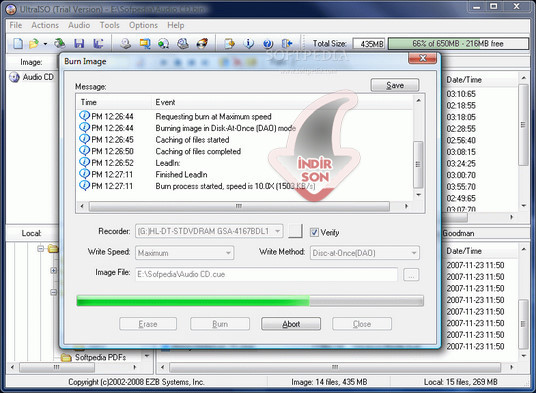Click the Save messages button

point(395,85)
